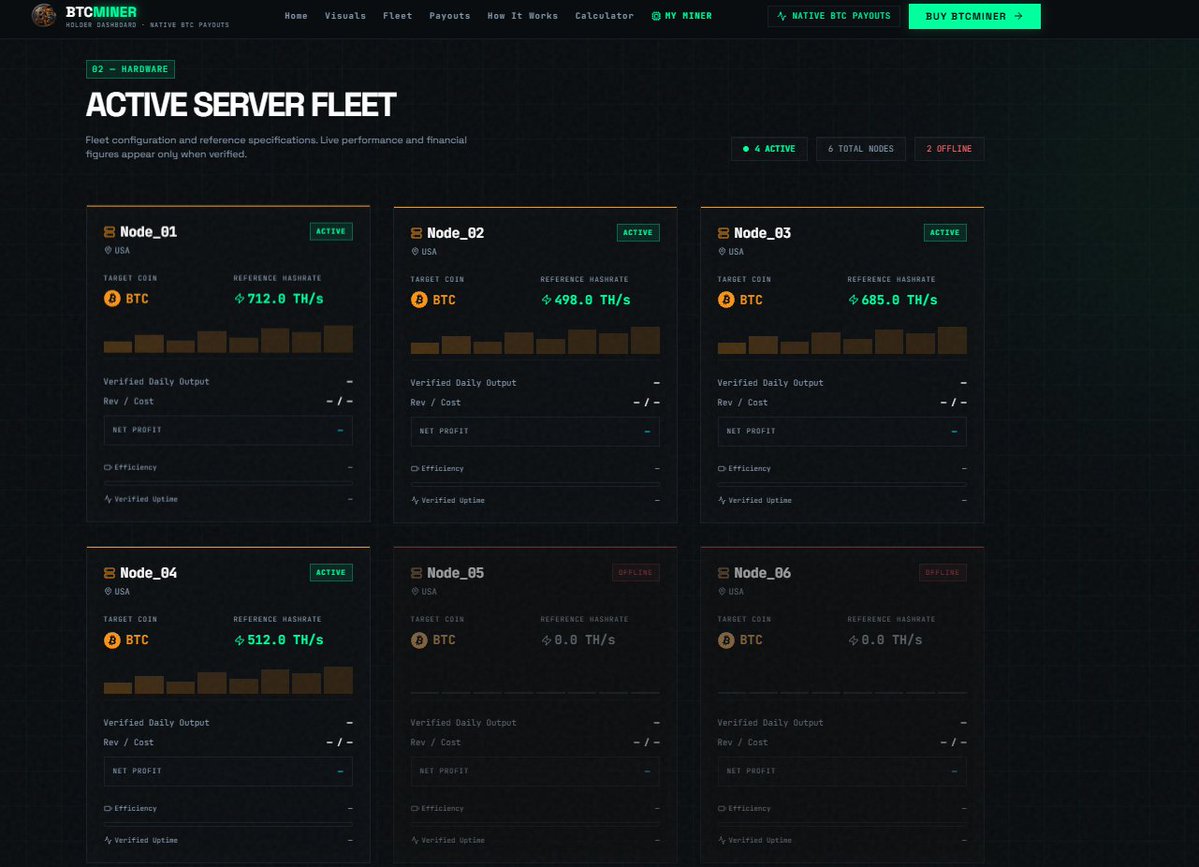
Task: Open How It Works page
Action: [522, 16]
